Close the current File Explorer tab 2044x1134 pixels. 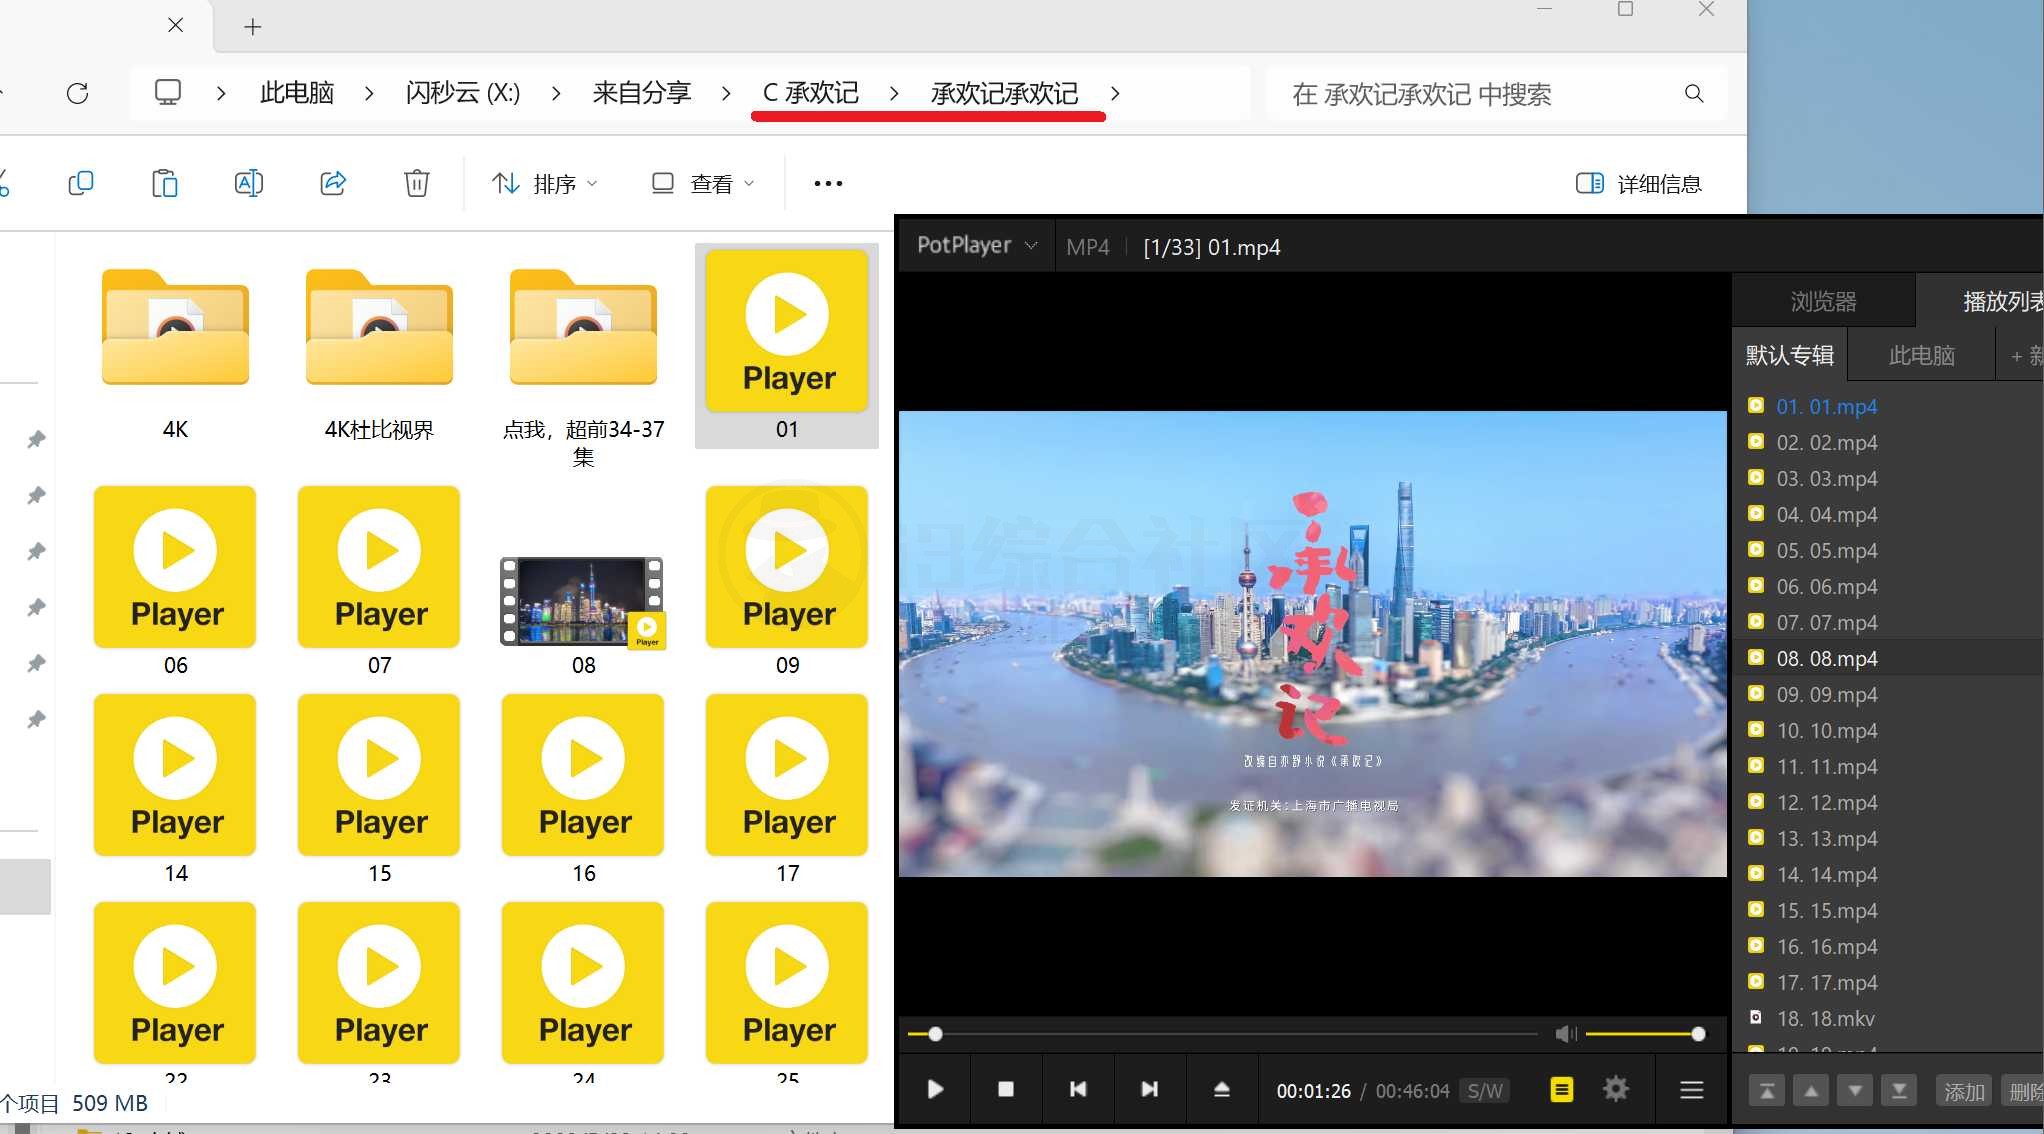[175, 25]
